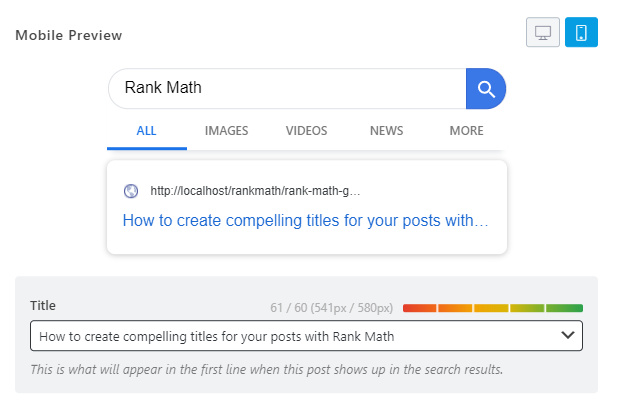The width and height of the screenshot is (617, 402).
Task: Open the ALL results tab
Action: (147, 131)
